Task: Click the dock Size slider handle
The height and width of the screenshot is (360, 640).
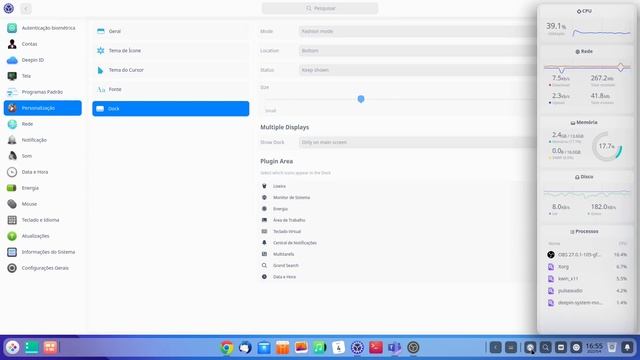Action: [x=361, y=99]
